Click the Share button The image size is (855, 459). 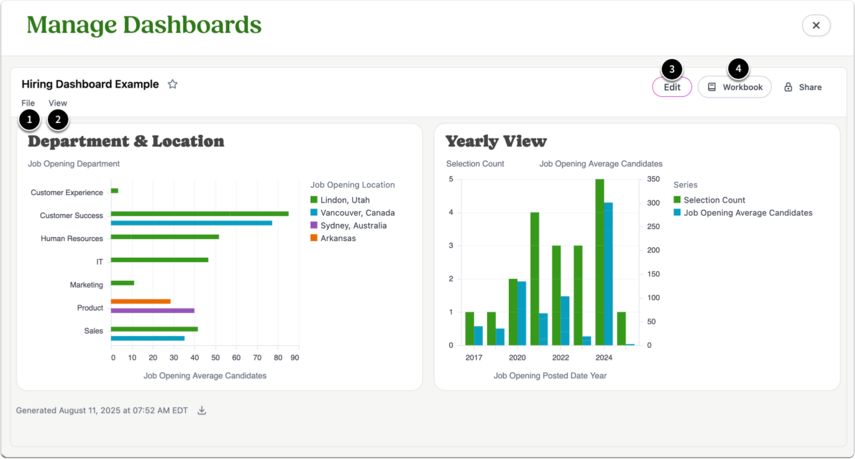(803, 87)
